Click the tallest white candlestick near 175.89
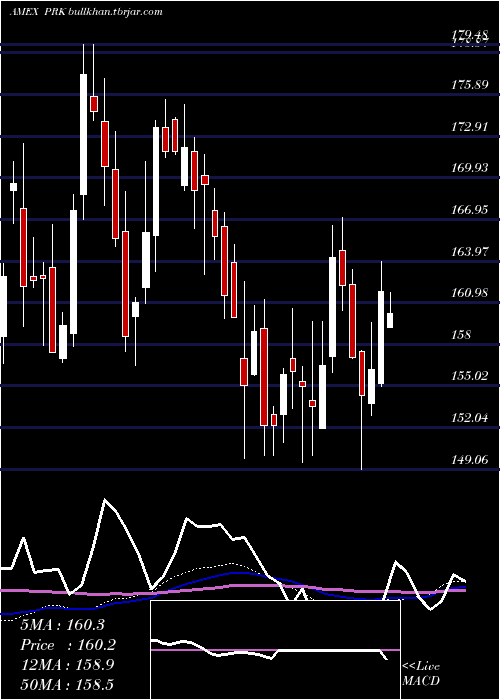 (x=83, y=134)
